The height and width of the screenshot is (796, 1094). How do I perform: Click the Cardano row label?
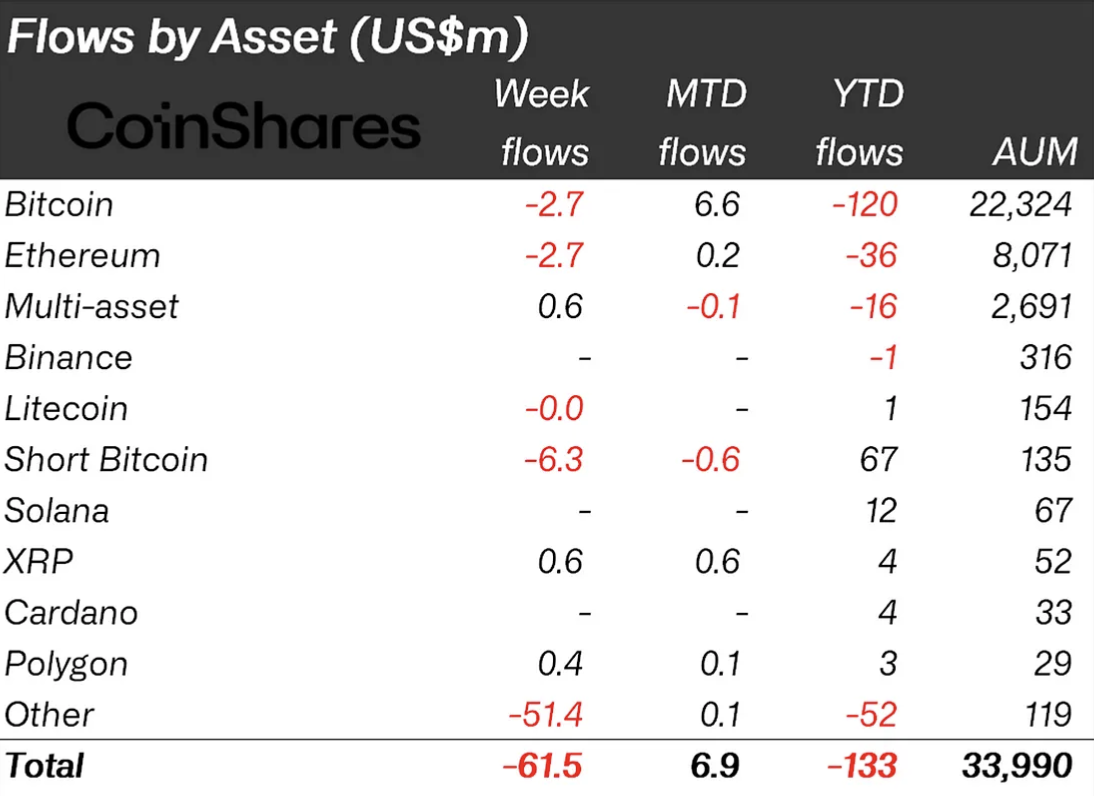[x=71, y=612]
